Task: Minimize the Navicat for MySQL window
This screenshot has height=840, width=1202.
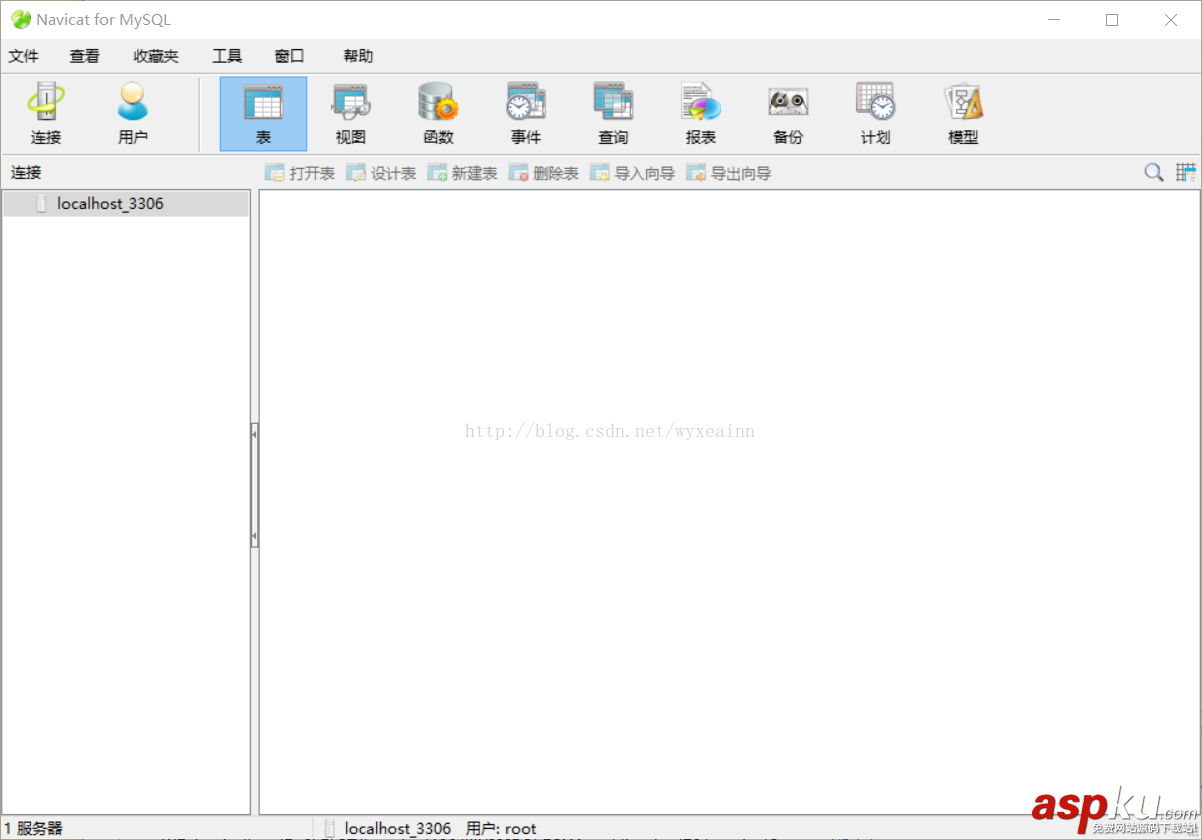Action: (1053, 19)
